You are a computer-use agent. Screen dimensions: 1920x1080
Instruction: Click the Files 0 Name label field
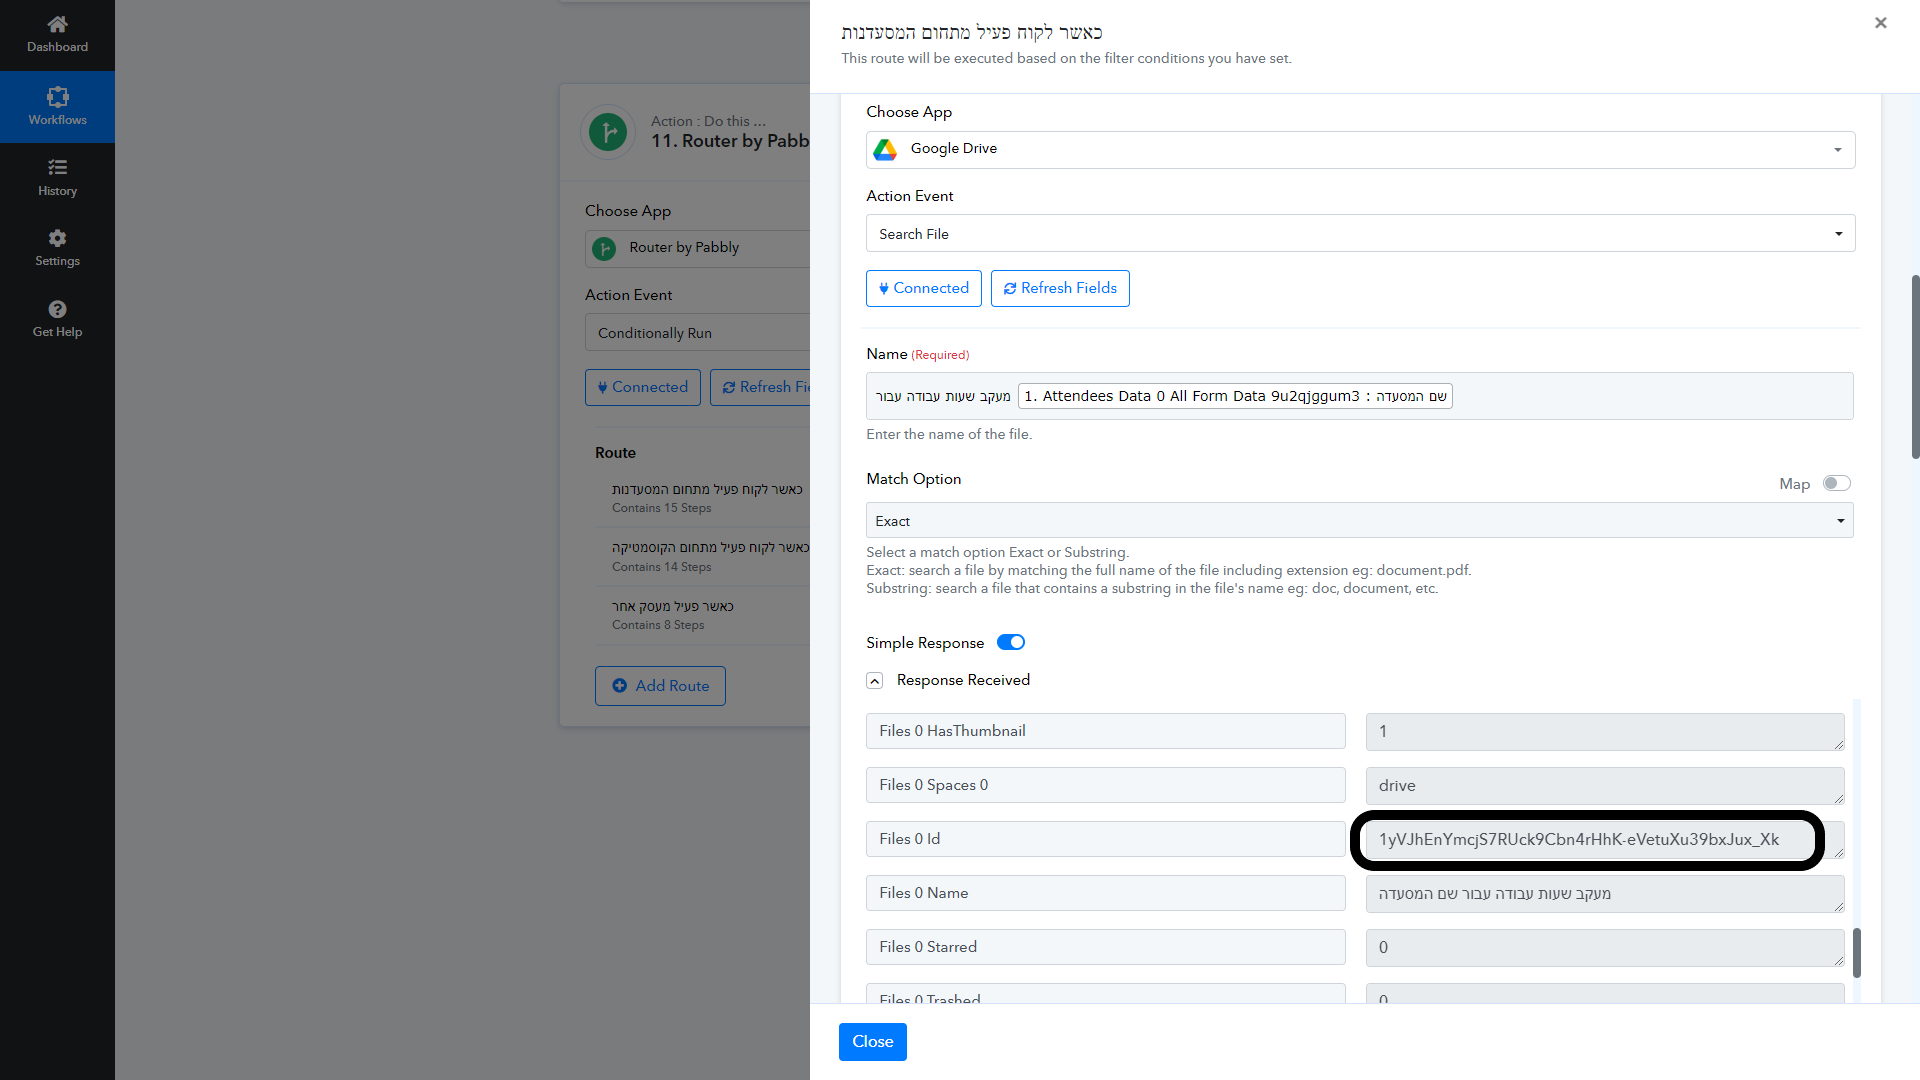(x=1106, y=893)
